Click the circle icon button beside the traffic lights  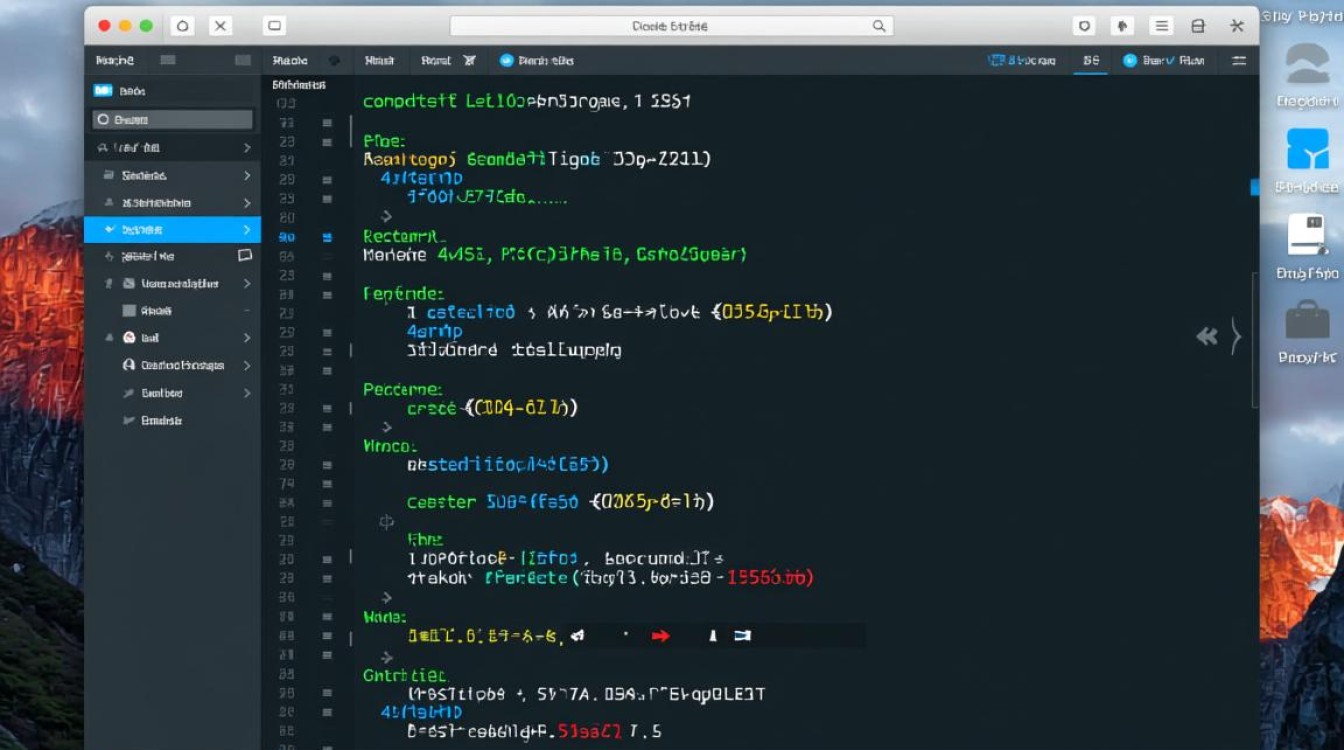point(182,27)
